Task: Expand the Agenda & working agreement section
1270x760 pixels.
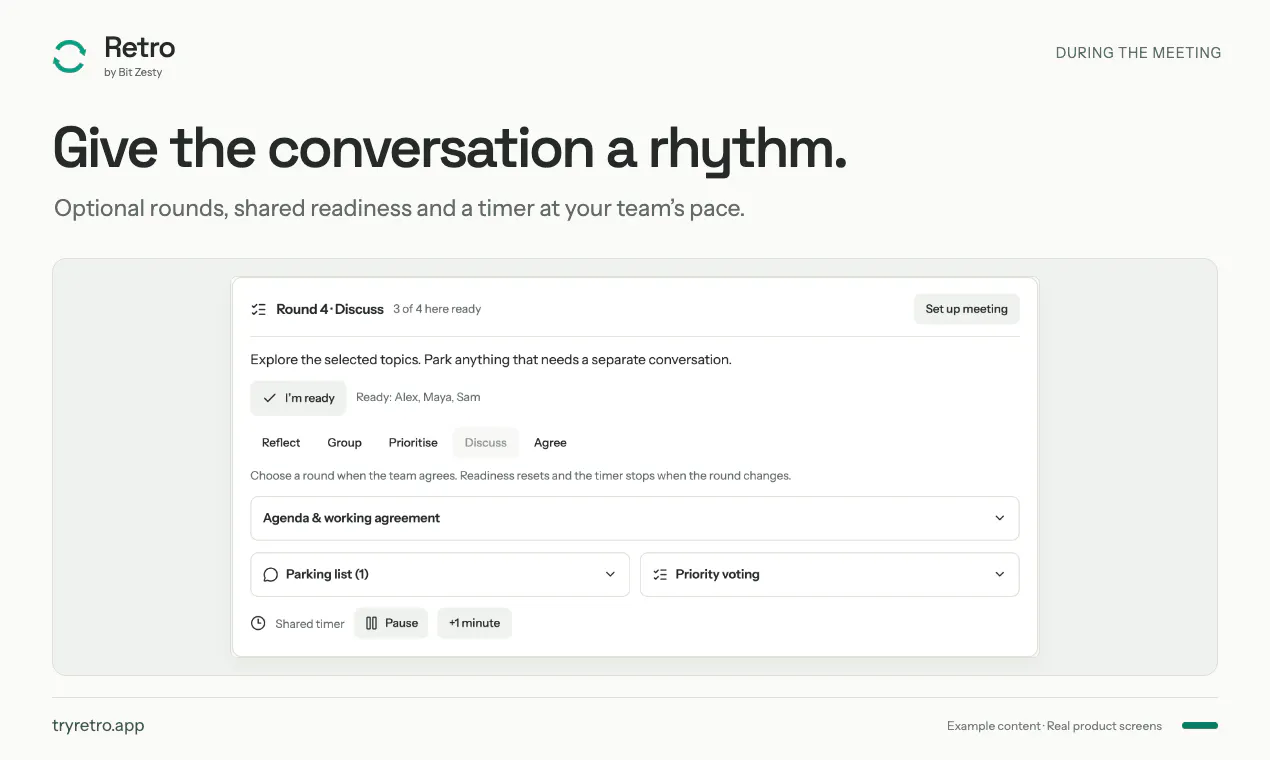Action: click(635, 518)
